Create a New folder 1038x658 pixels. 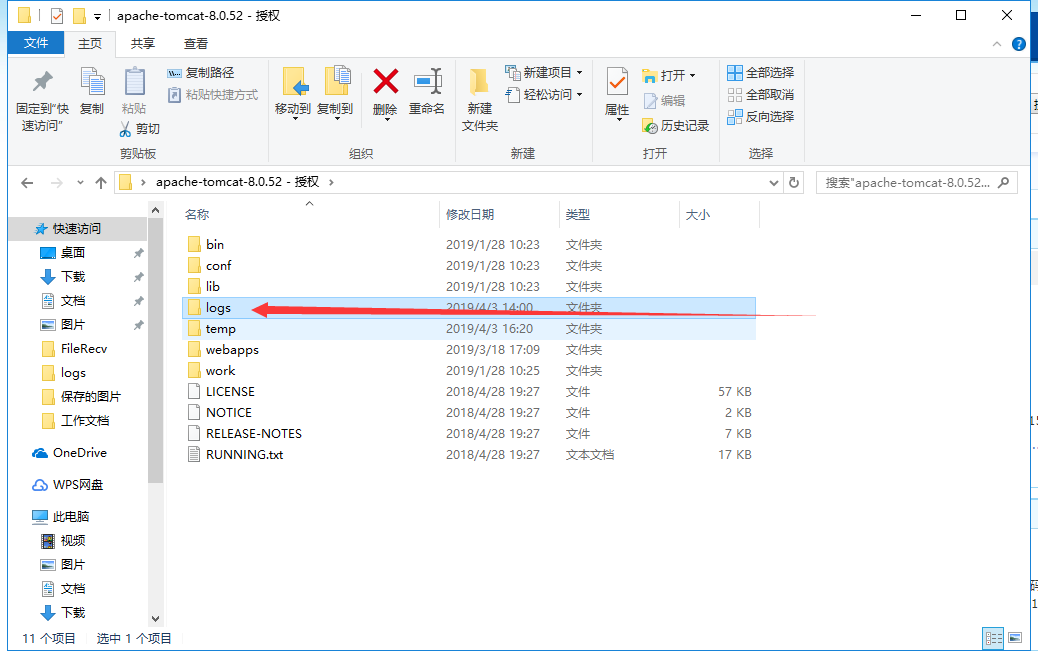[x=480, y=99]
